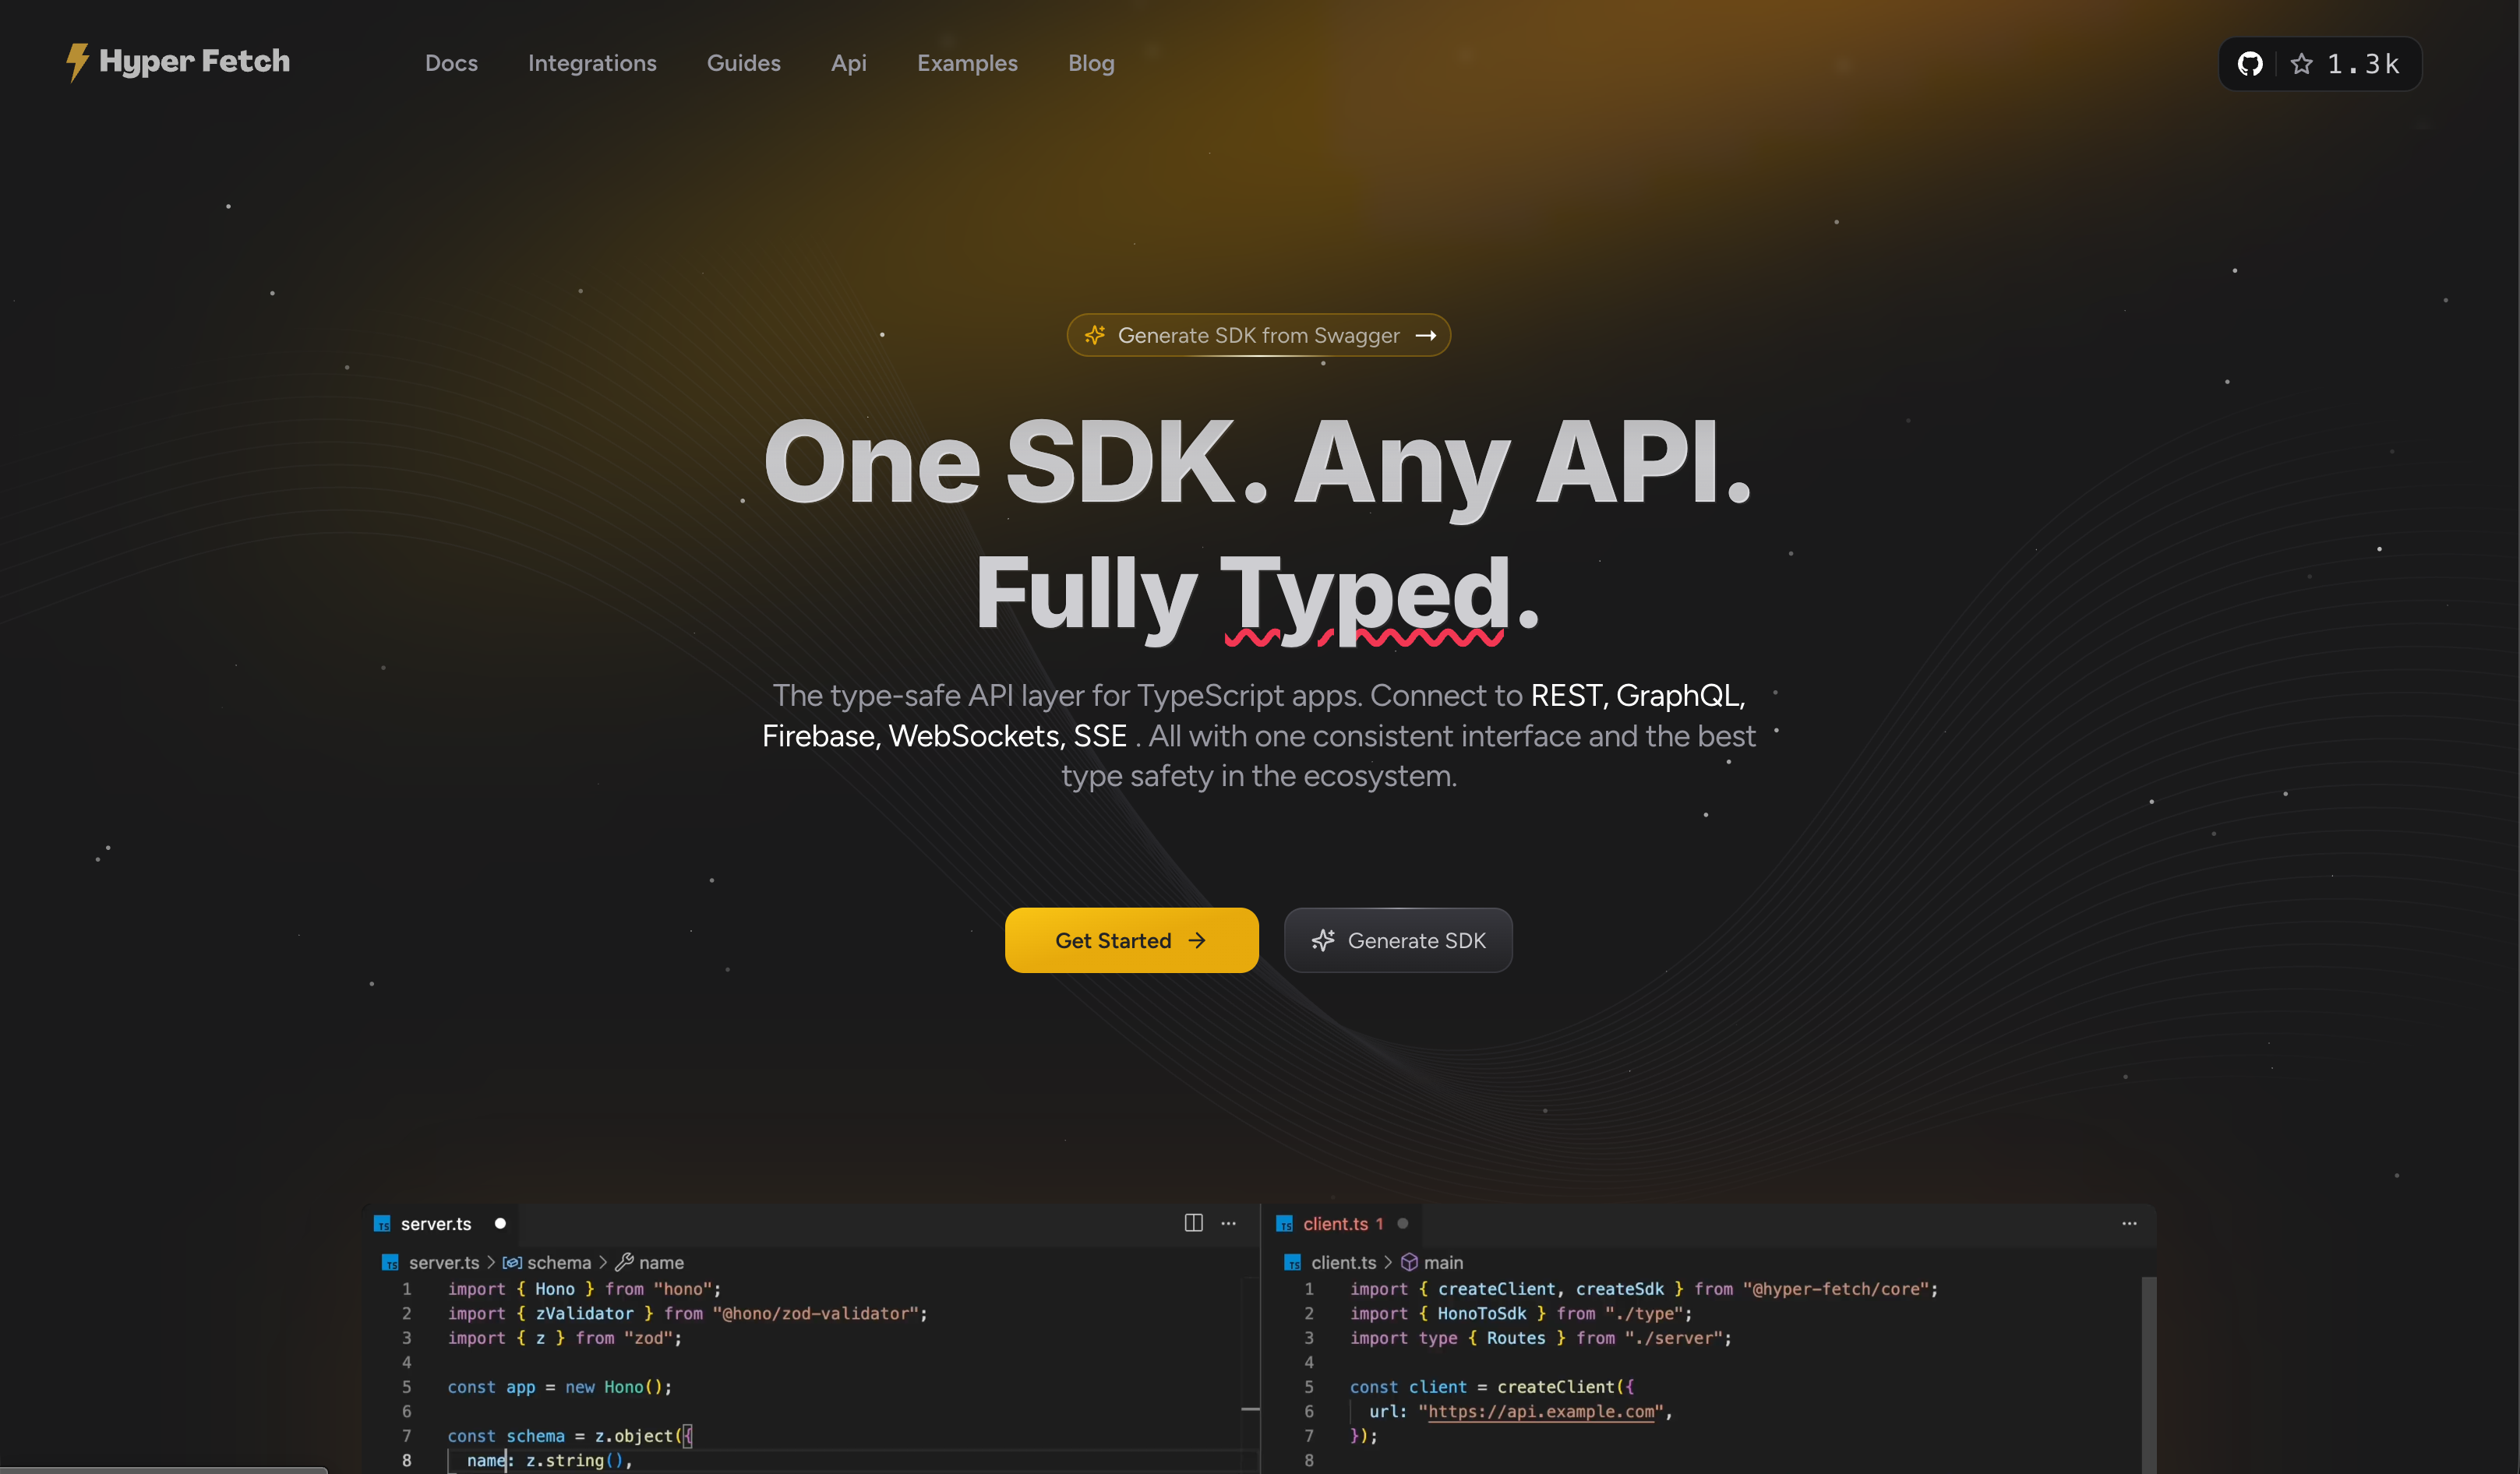Click the arrow in the Swagger pill
This screenshot has width=2520, height=1474.
click(1426, 335)
